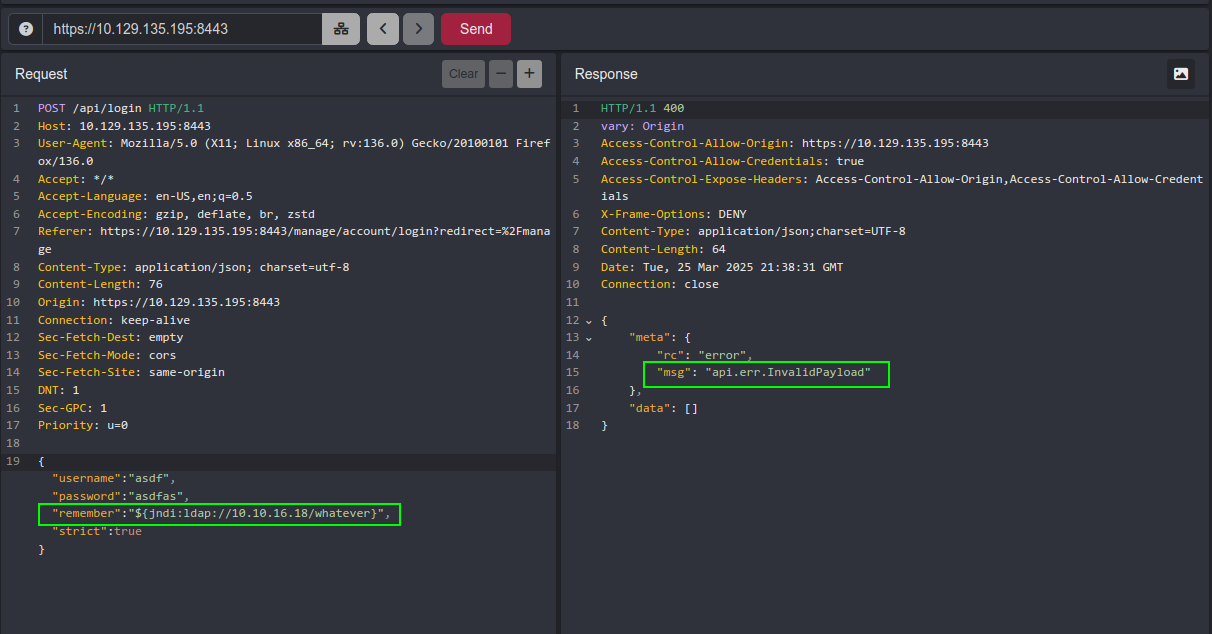1212x634 pixels.
Task: Click the minus button in Request panel
Action: pyautogui.click(x=501, y=73)
